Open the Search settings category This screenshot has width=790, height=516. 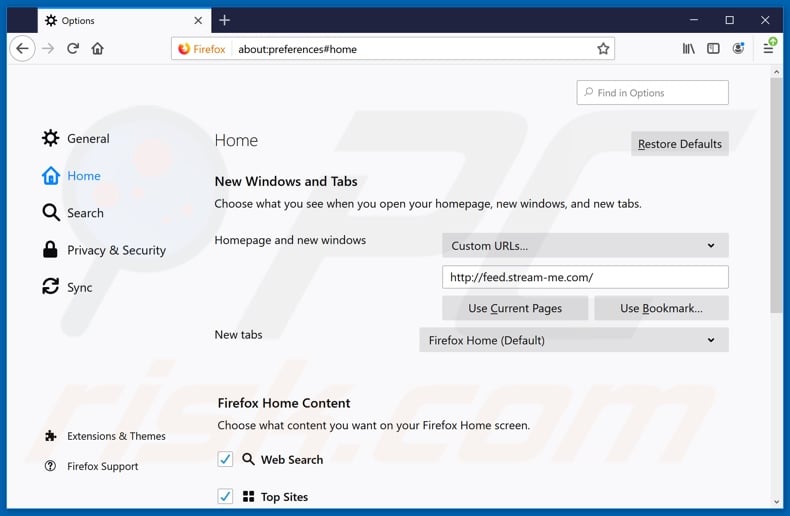73,213
